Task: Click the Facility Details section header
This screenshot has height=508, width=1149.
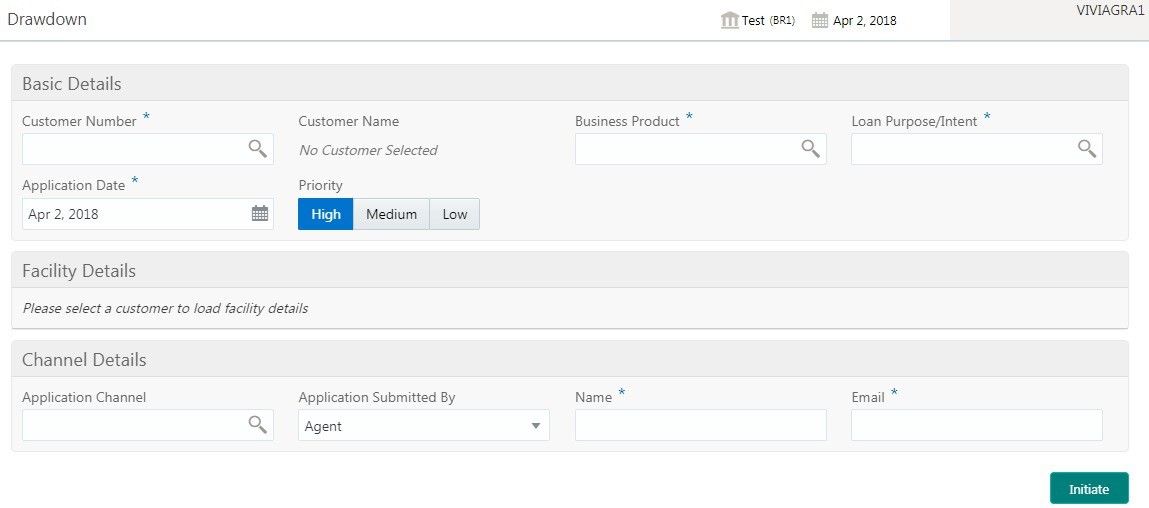Action: (x=79, y=271)
